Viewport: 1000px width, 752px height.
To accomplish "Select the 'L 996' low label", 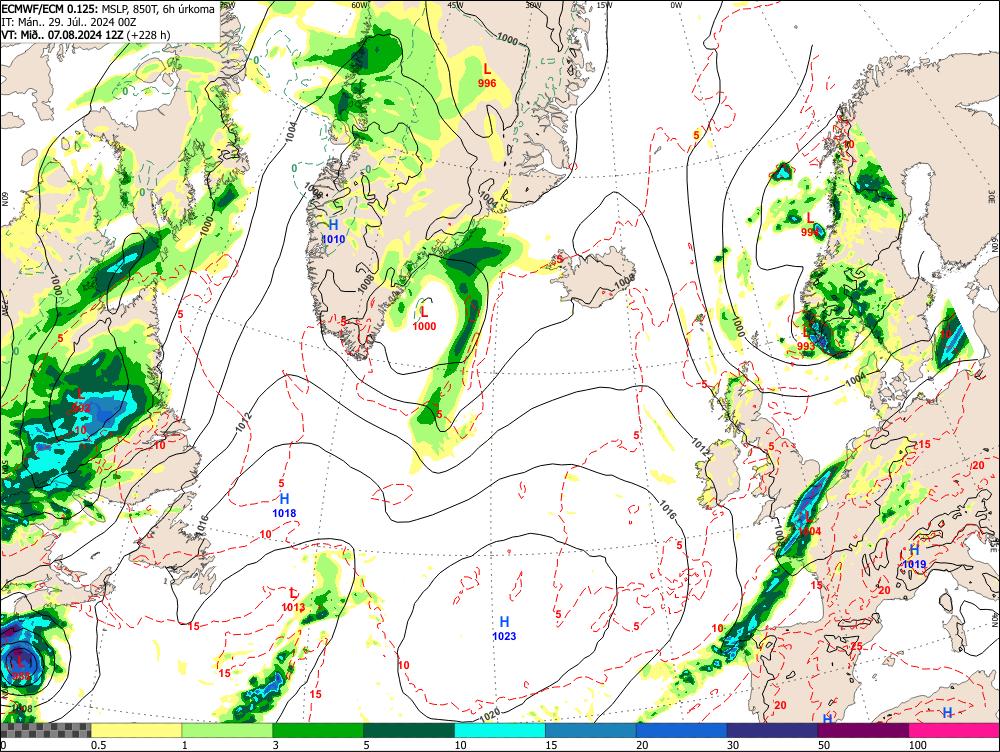I will pos(487,75).
